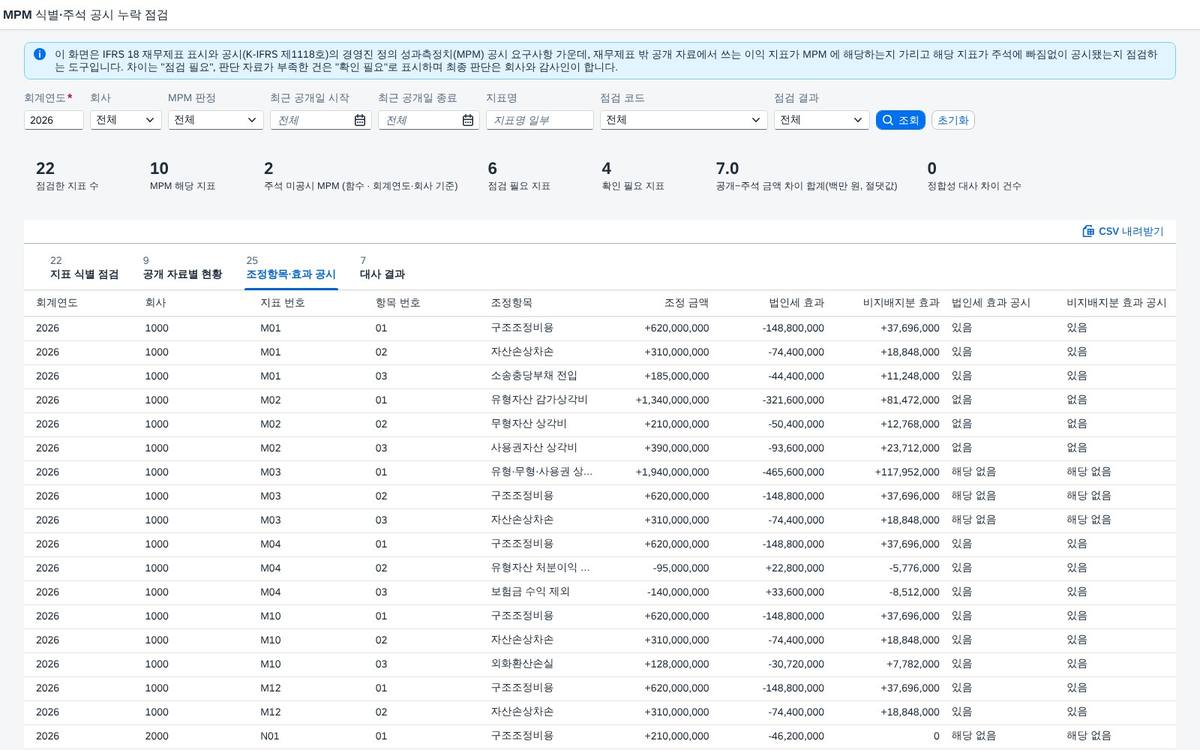Click the 법인세 효과 column header
This screenshot has width=1200, height=750.
(x=796, y=303)
